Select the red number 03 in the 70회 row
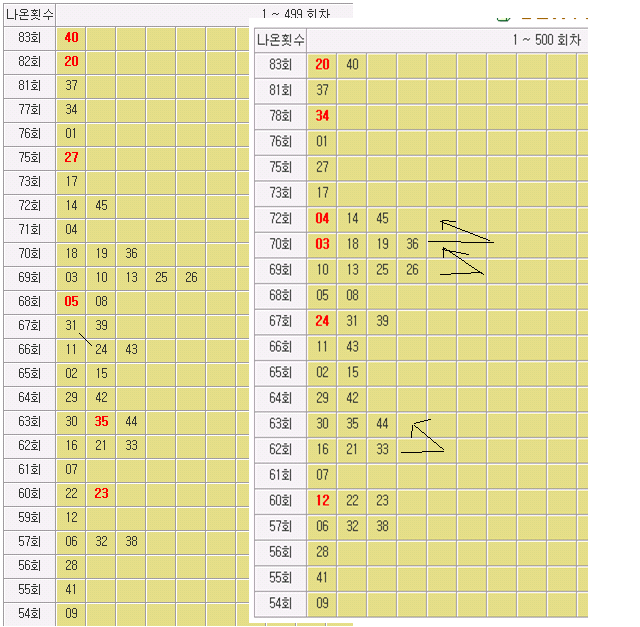This screenshot has height=627, width=640. point(322,244)
